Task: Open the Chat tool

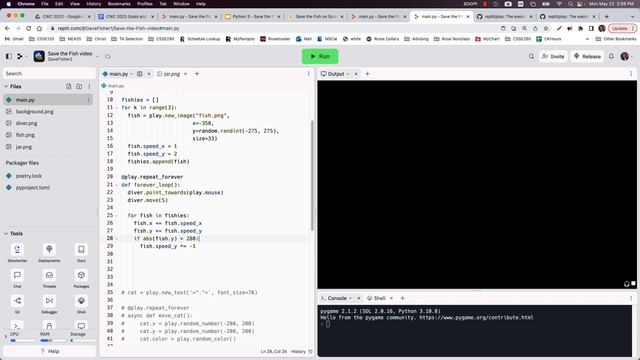Action: [x=17, y=279]
